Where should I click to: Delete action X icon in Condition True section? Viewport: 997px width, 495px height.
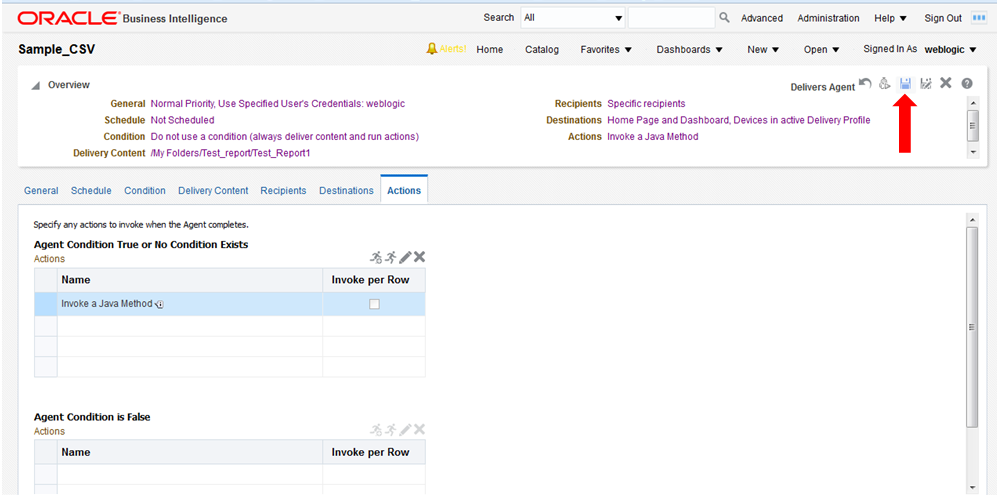419,257
